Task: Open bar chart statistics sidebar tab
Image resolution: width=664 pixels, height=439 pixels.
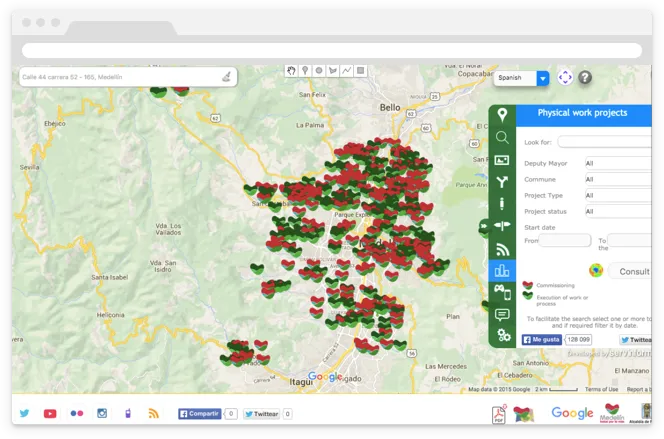Action: pos(502,270)
